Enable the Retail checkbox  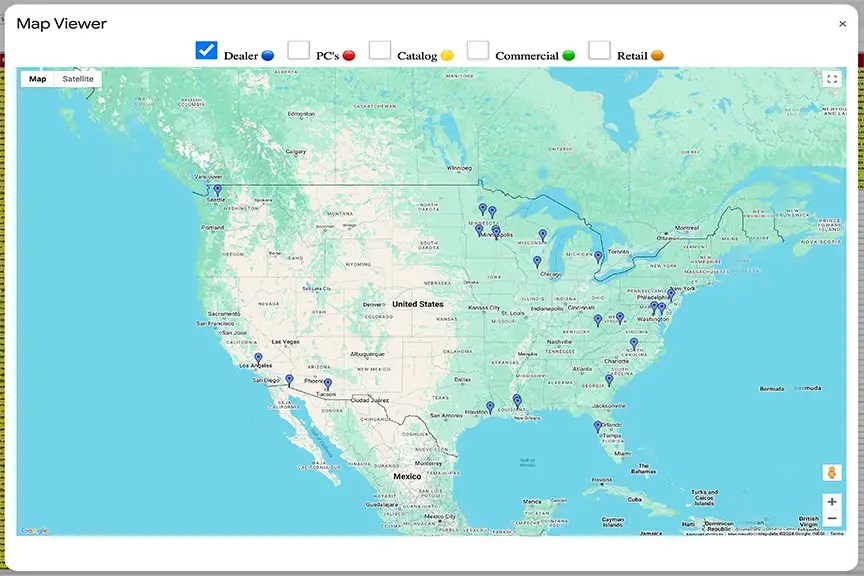coord(599,50)
